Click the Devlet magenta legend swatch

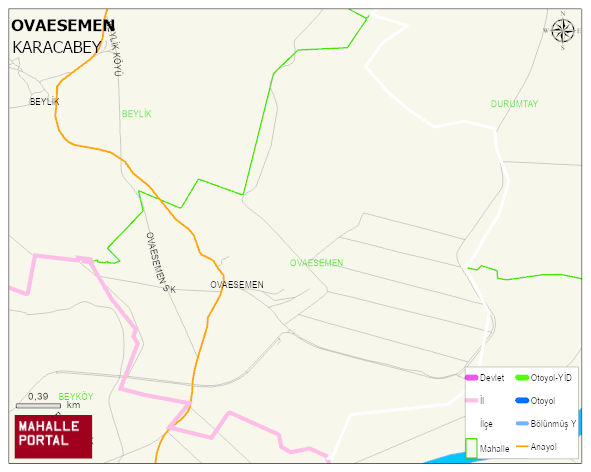471,377
